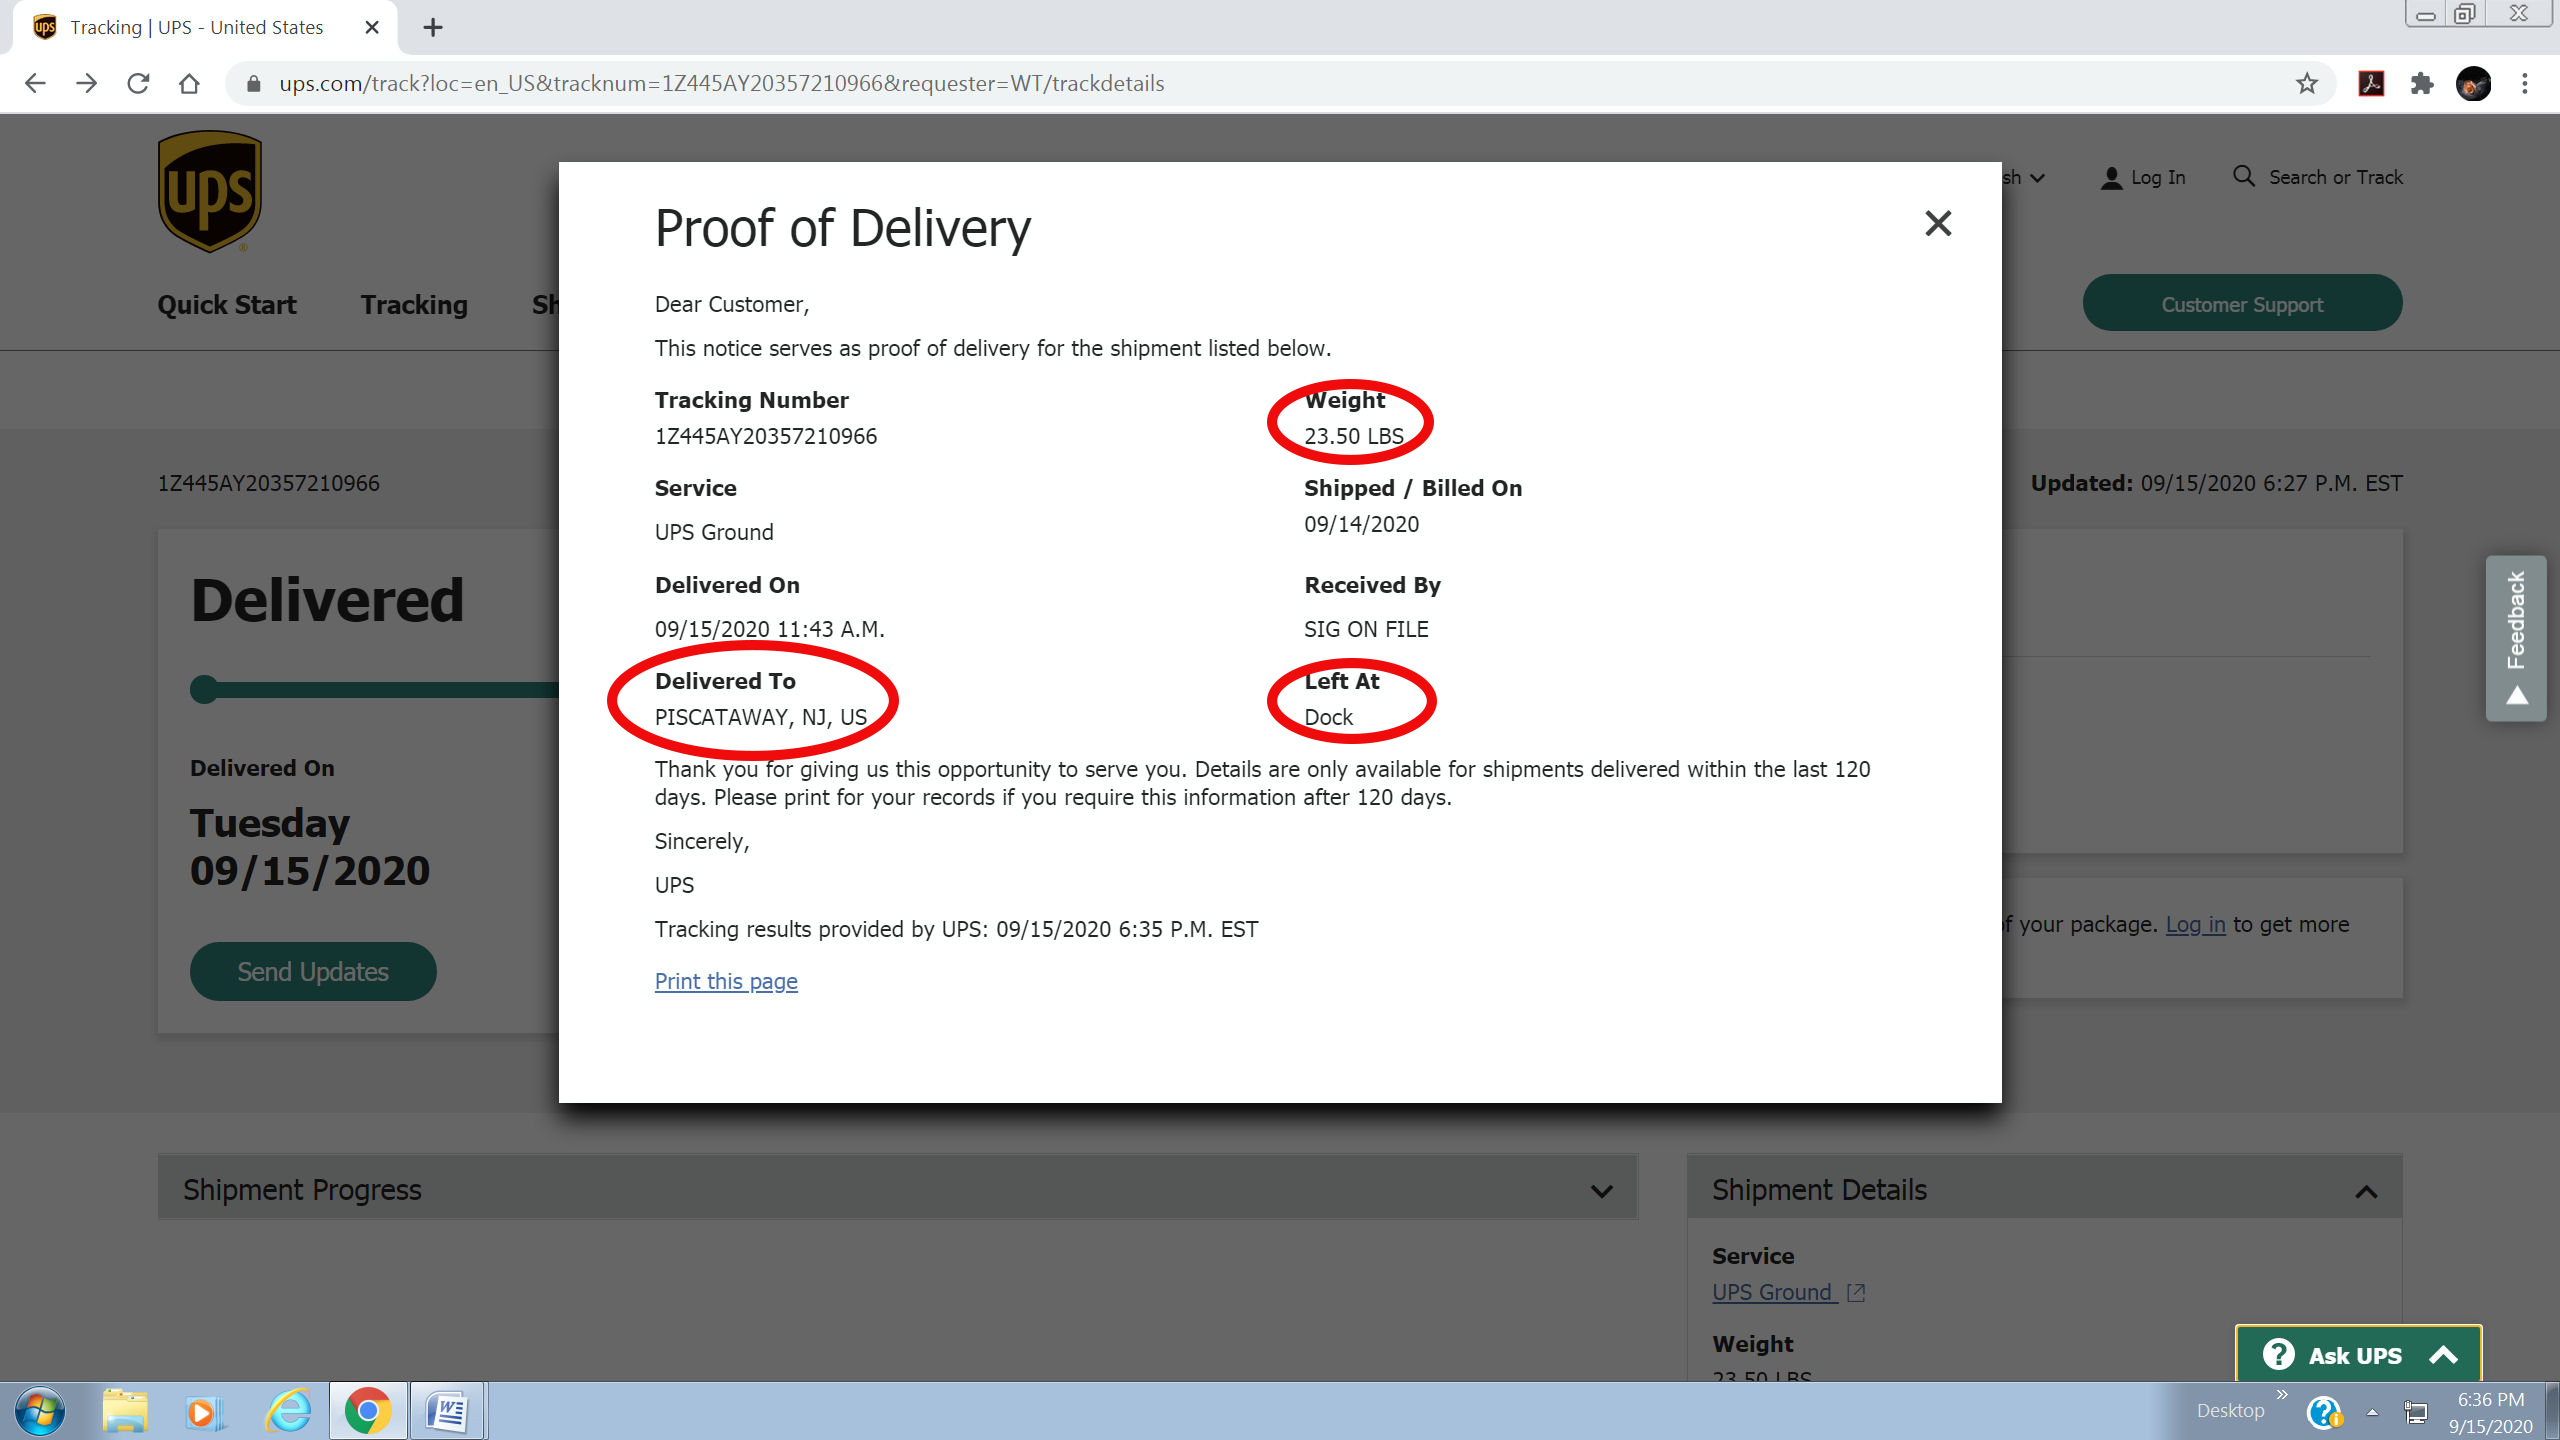Click the SIG ON FILE text
2560x1440 pixels.
click(1366, 629)
